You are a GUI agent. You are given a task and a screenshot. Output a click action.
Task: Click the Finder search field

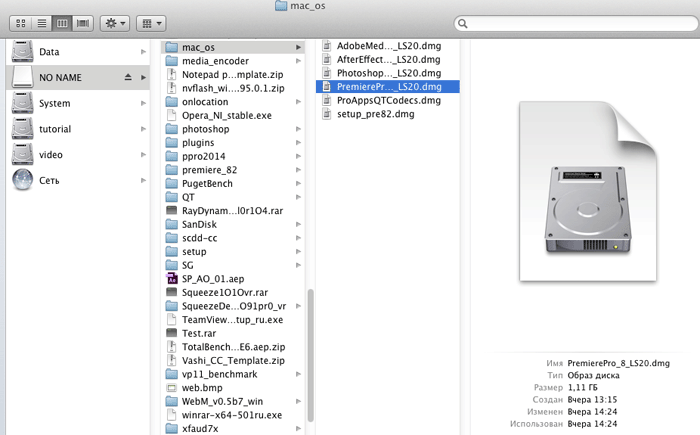tap(576, 23)
